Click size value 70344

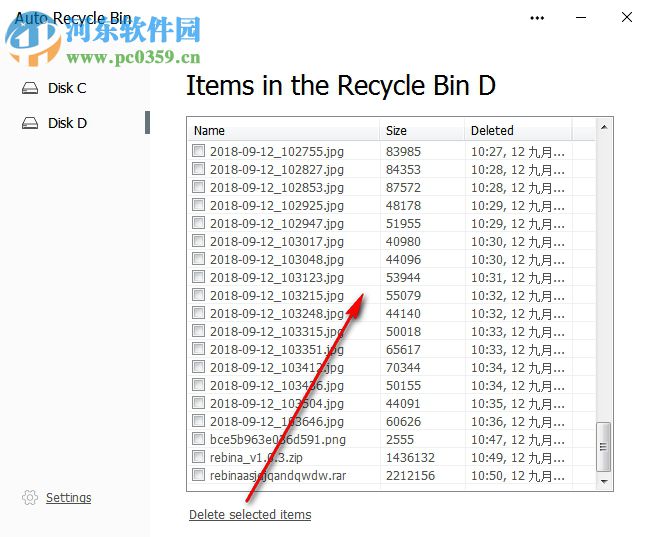point(403,367)
